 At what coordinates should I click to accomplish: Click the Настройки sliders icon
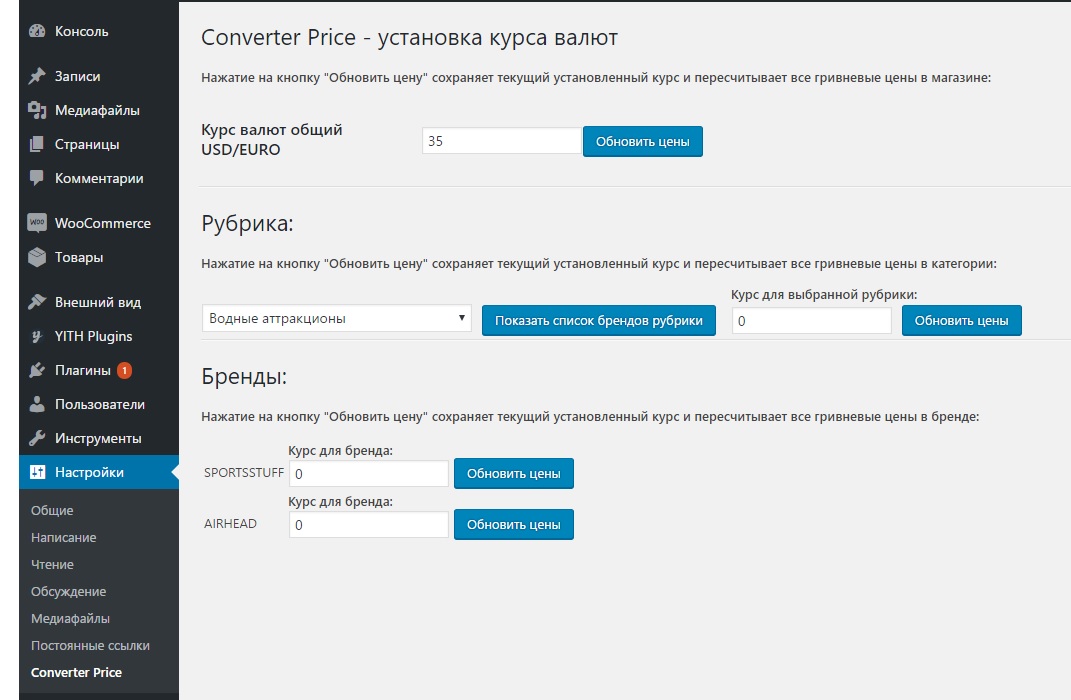click(37, 473)
